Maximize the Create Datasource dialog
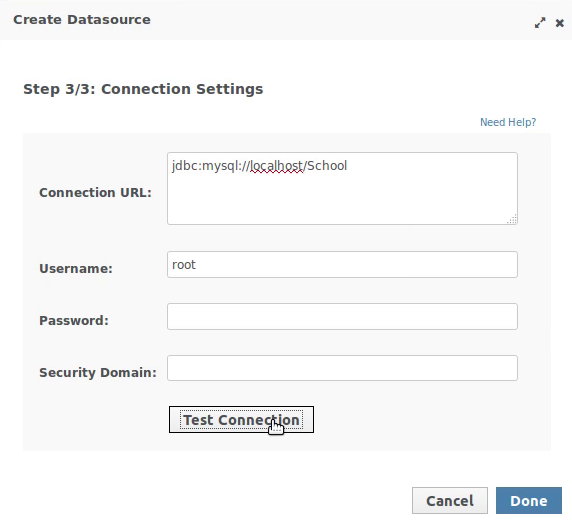Viewport: 572px width, 528px height. tap(540, 23)
